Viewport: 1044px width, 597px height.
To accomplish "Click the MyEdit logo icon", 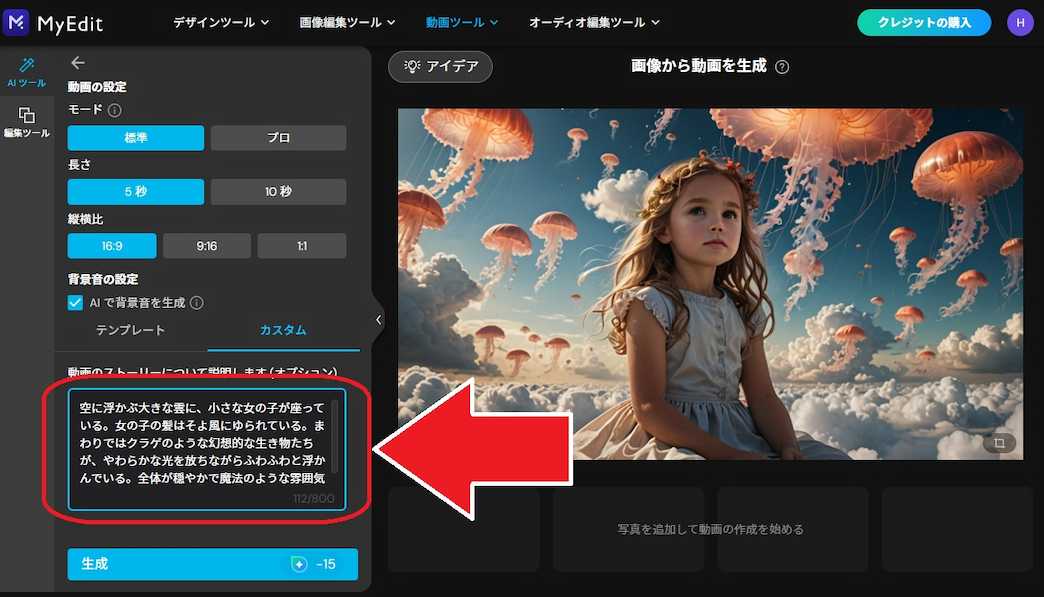I will tap(14, 21).
